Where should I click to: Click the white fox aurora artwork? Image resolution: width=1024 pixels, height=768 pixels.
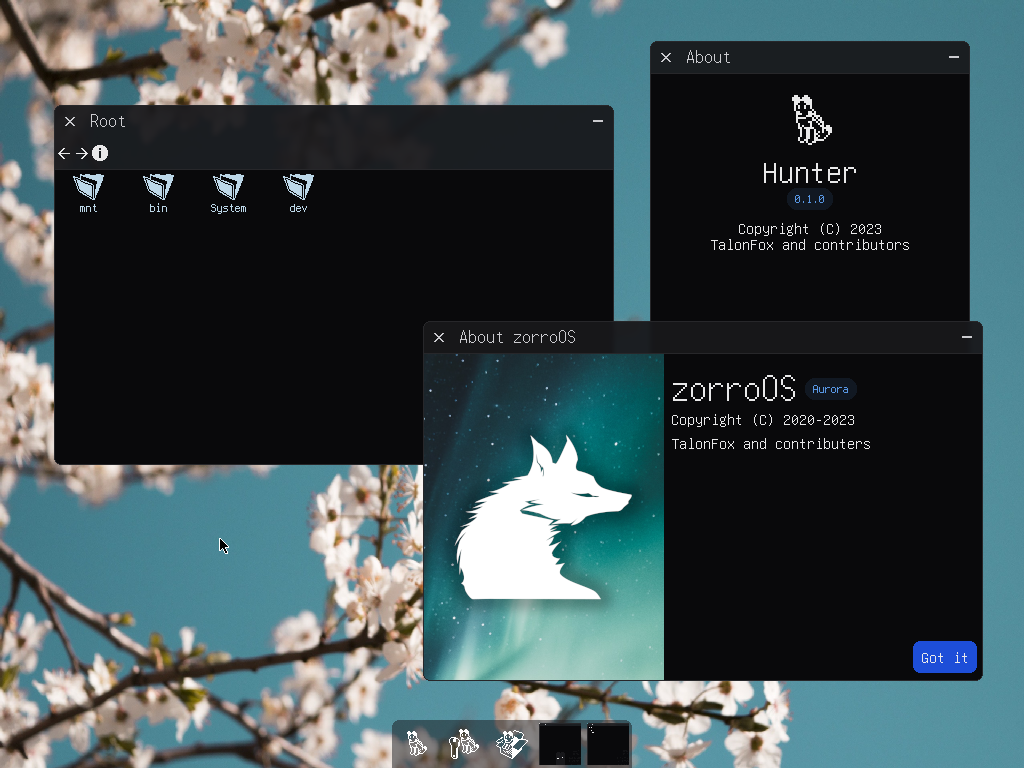click(x=544, y=517)
